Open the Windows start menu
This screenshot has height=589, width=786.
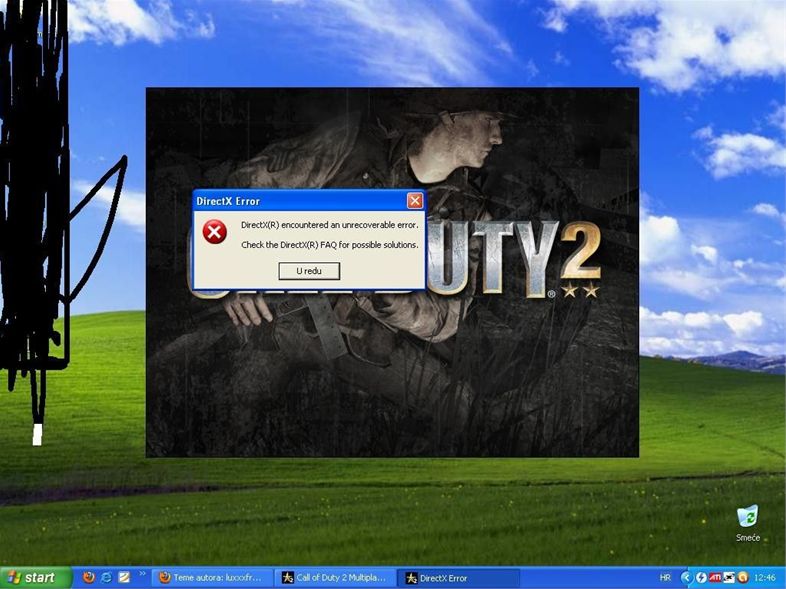[35, 578]
